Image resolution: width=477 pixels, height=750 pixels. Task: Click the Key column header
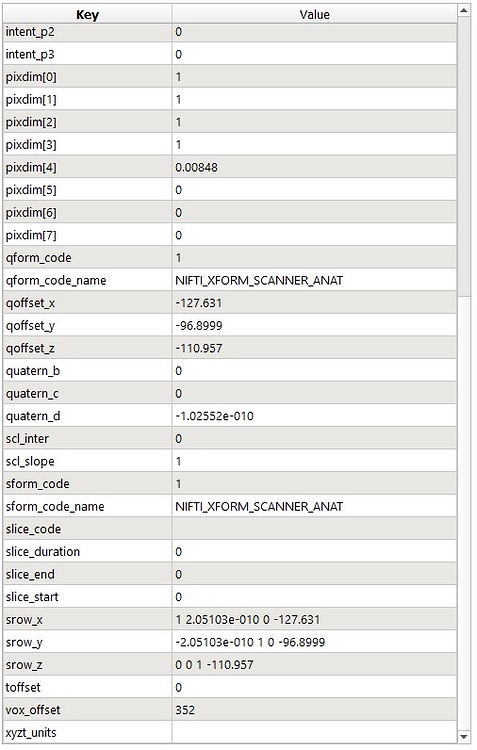tap(87, 14)
